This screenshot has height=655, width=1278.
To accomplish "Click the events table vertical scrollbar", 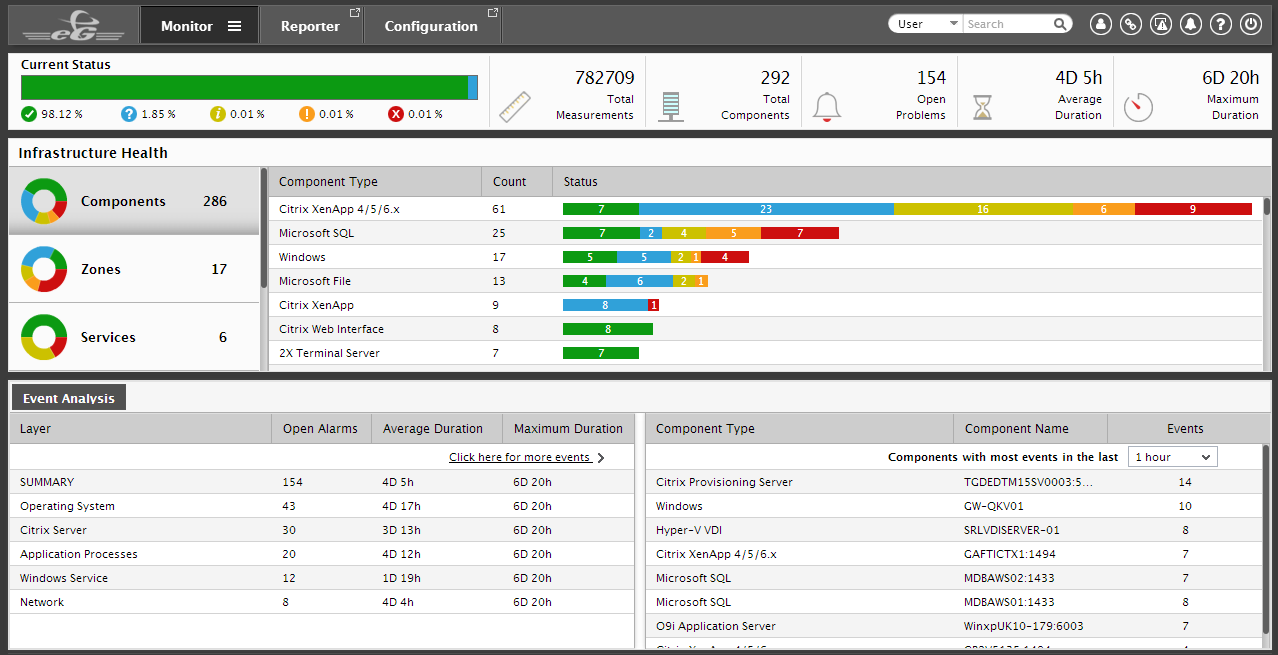I will click(1267, 540).
